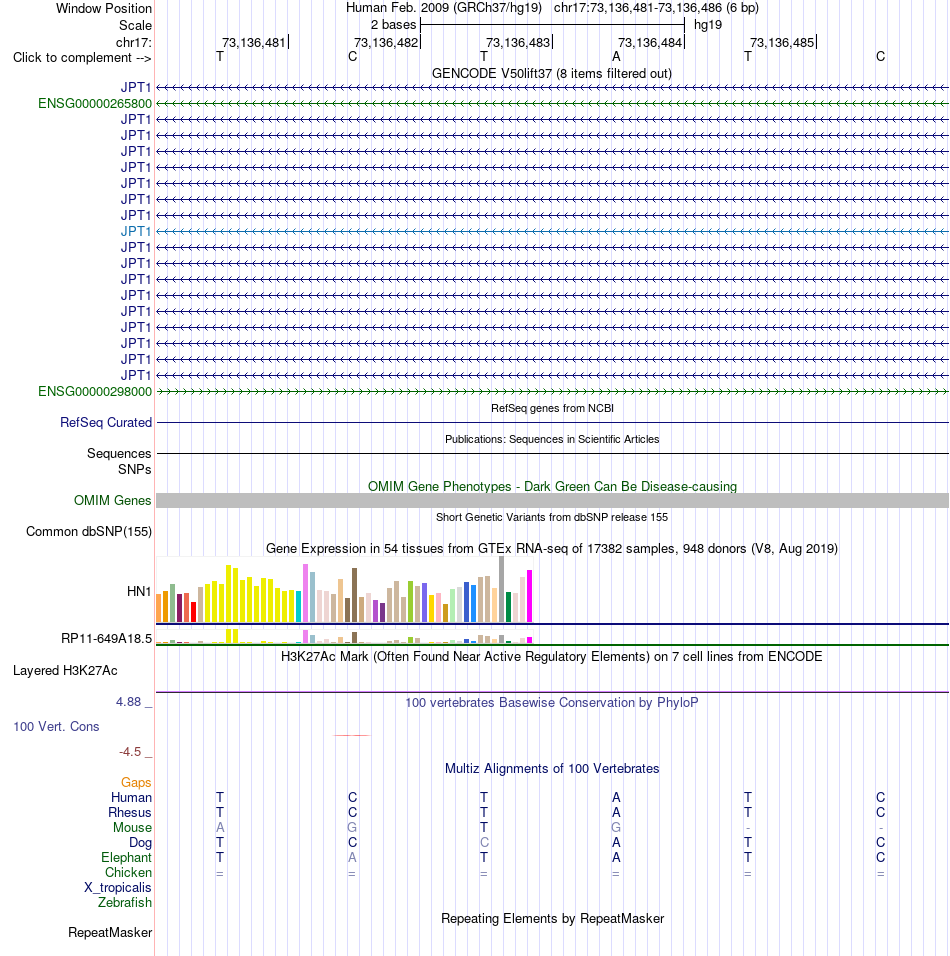The image size is (950, 956).
Task: Click the 4.88 PhyloP upper scale value
Action: coord(129,702)
